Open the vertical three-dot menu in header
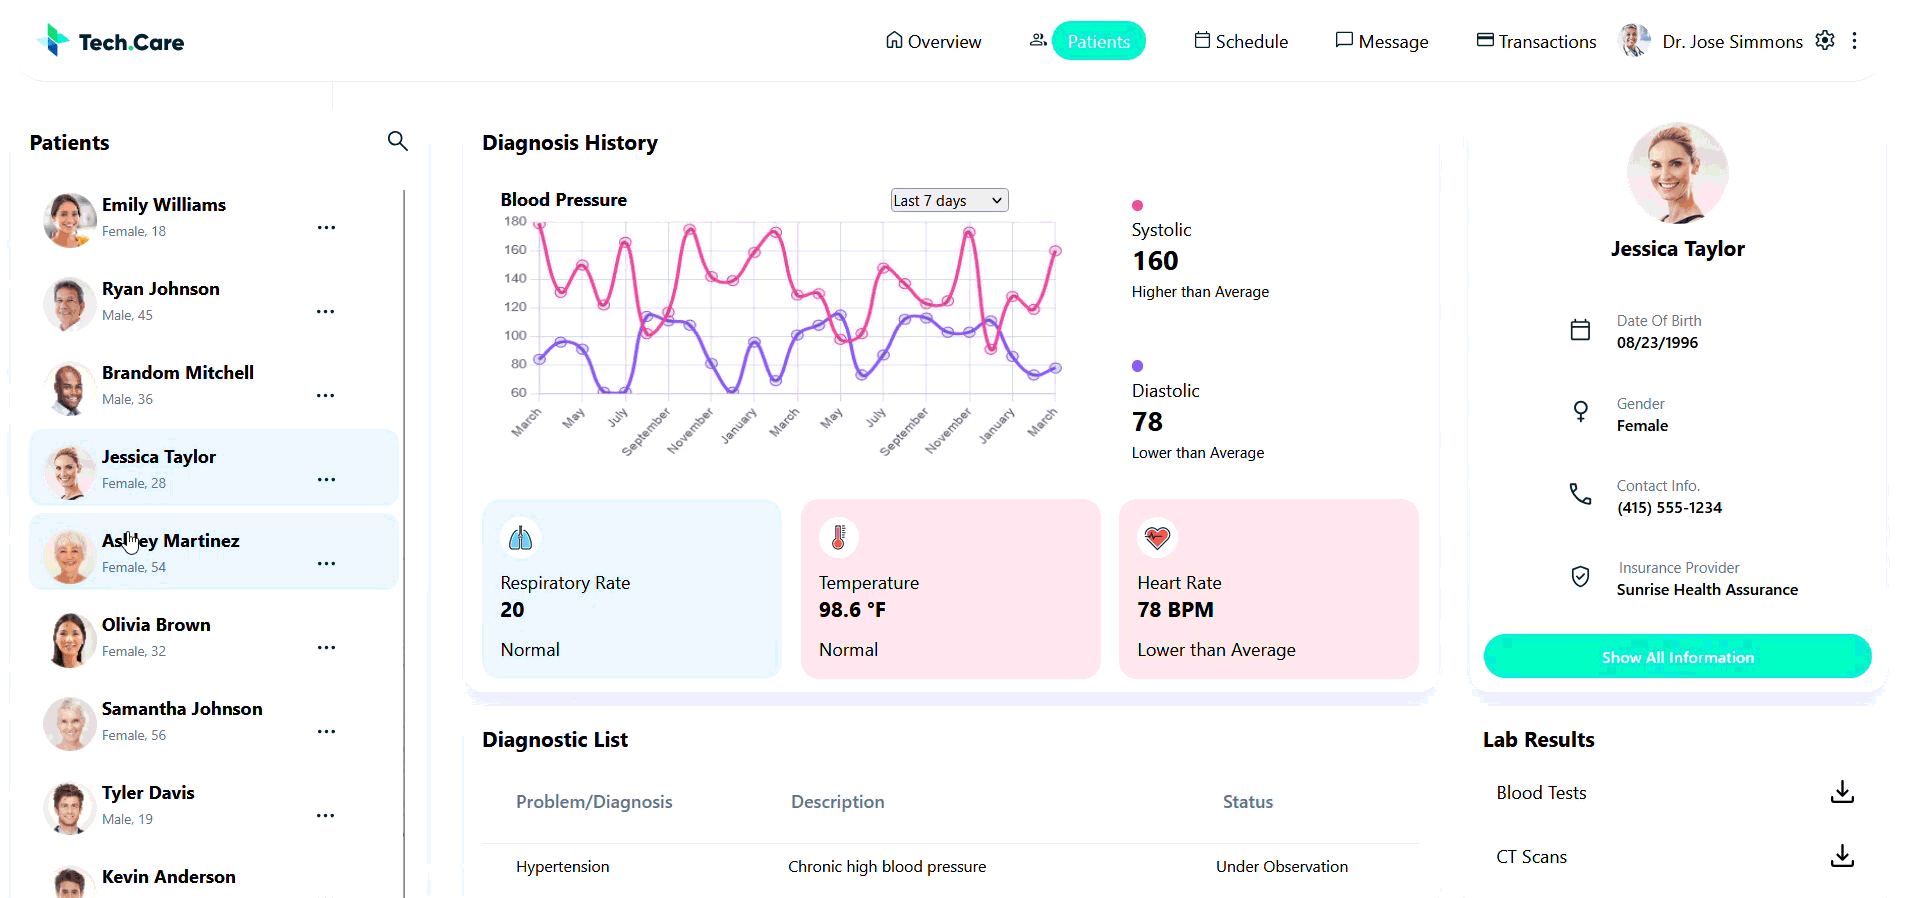The image size is (1906, 898). pos(1854,40)
